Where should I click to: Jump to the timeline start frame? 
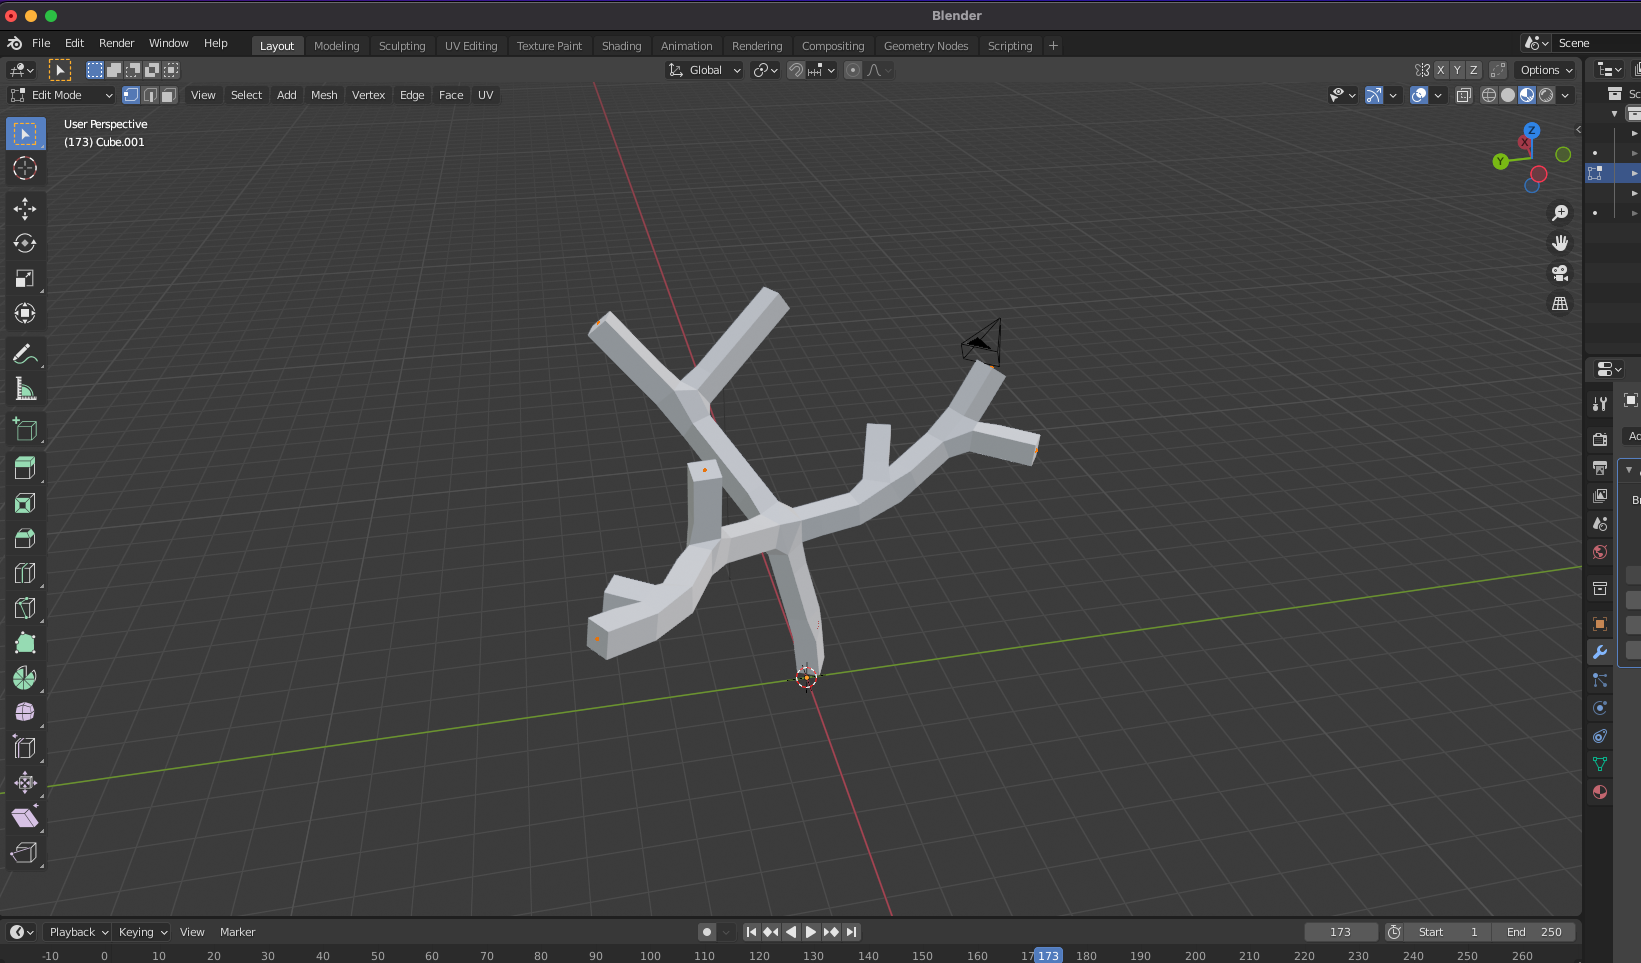click(751, 932)
